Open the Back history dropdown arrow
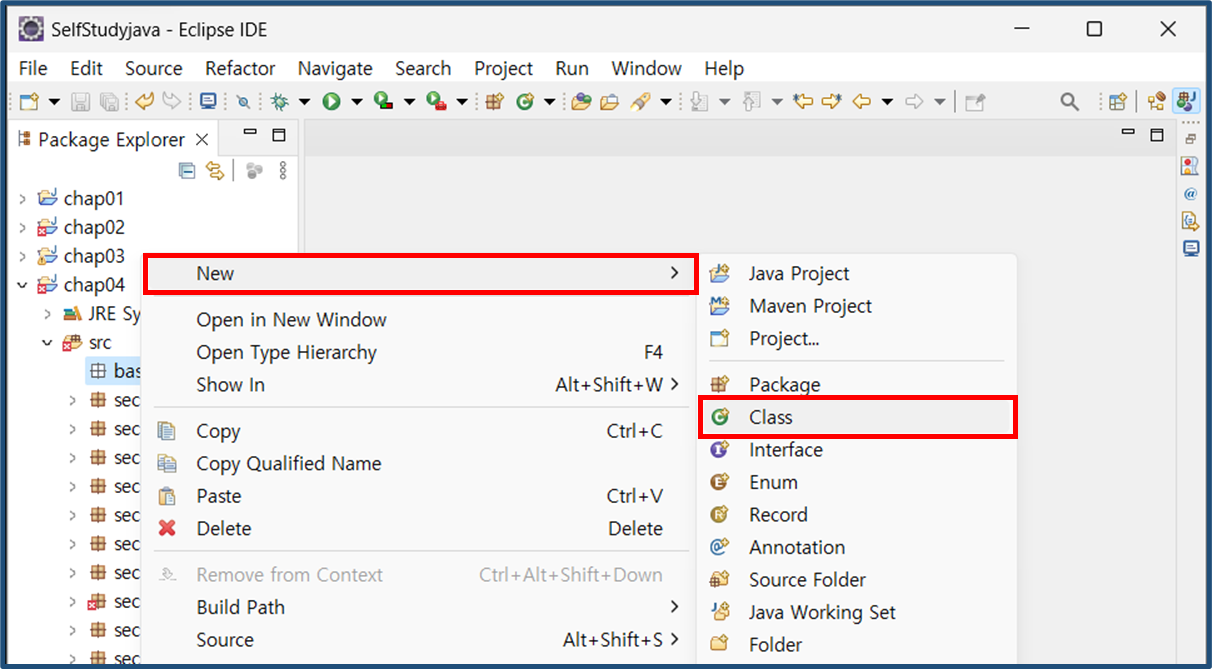Image resolution: width=1212 pixels, height=669 pixels. click(x=887, y=101)
